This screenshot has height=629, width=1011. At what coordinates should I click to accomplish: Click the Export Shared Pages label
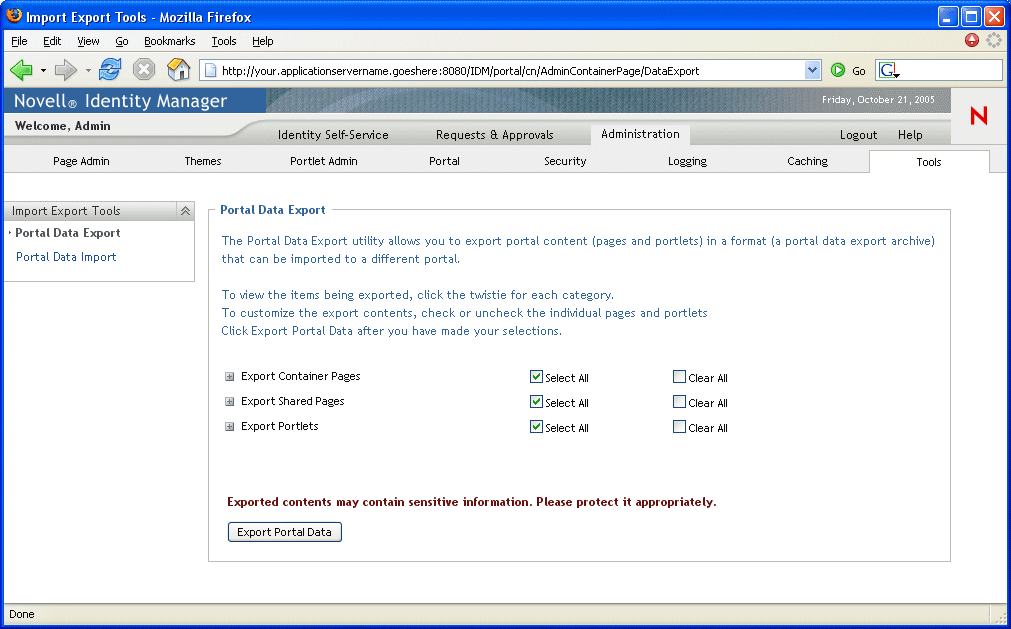[x=293, y=401]
